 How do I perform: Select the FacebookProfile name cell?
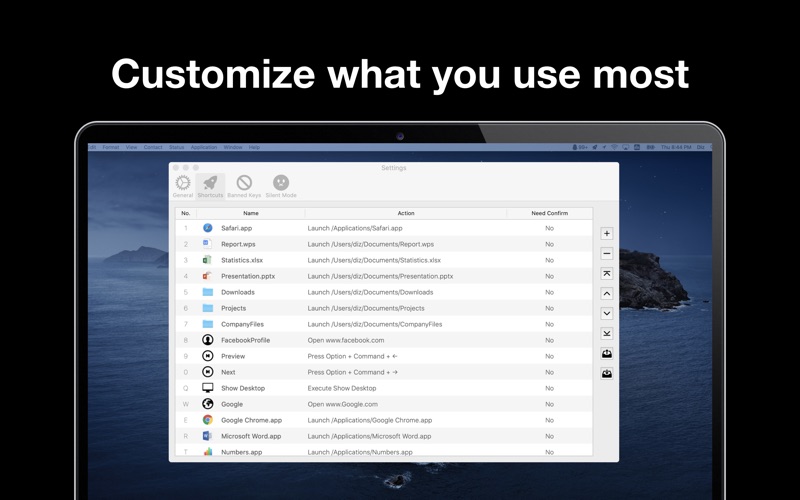click(x=245, y=340)
